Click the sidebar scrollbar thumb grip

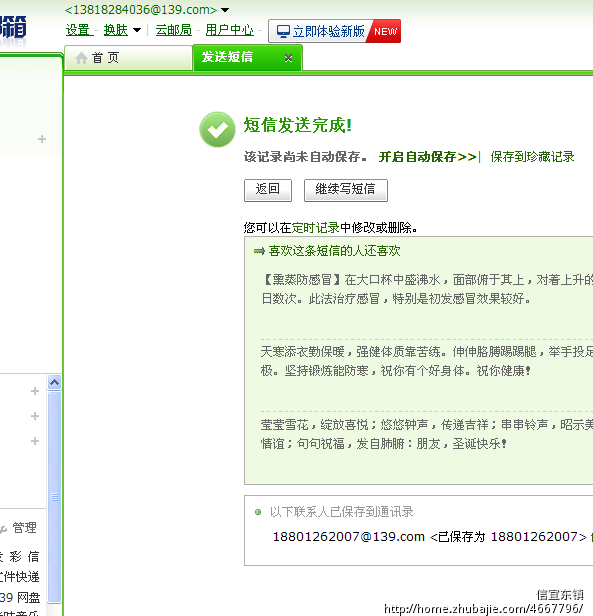[x=55, y=497]
